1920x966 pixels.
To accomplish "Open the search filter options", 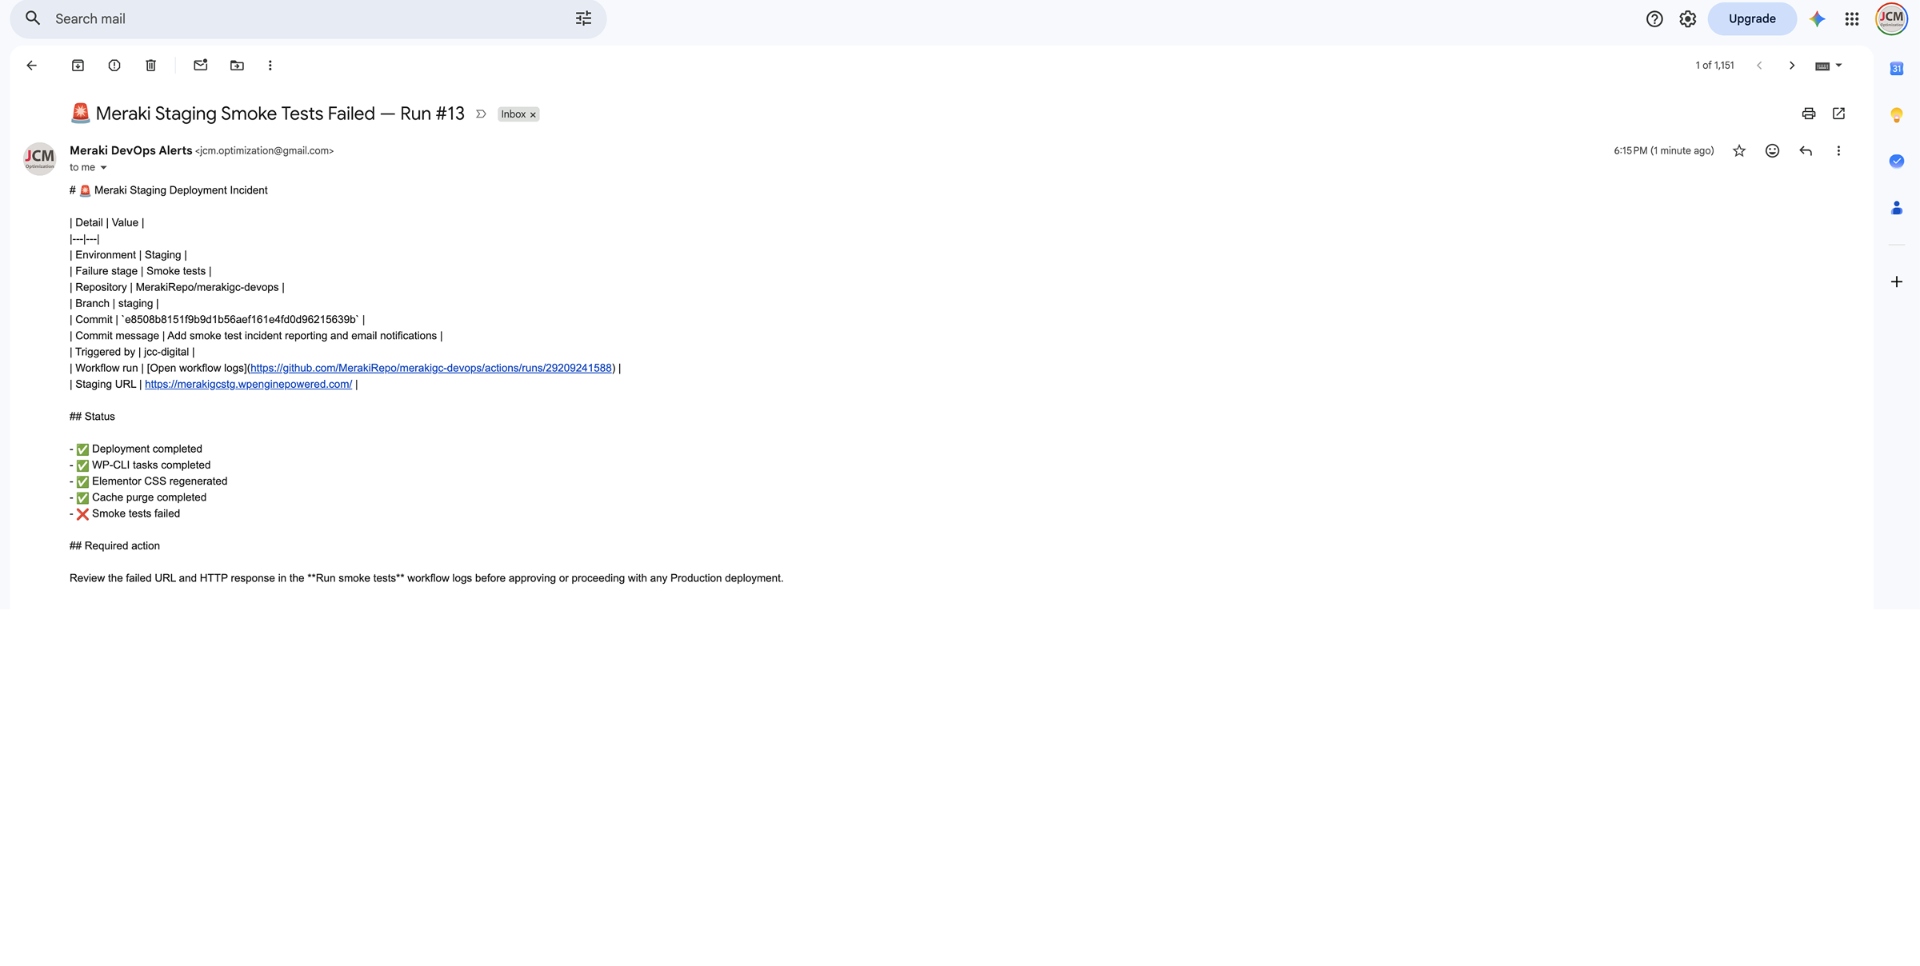I will (583, 18).
